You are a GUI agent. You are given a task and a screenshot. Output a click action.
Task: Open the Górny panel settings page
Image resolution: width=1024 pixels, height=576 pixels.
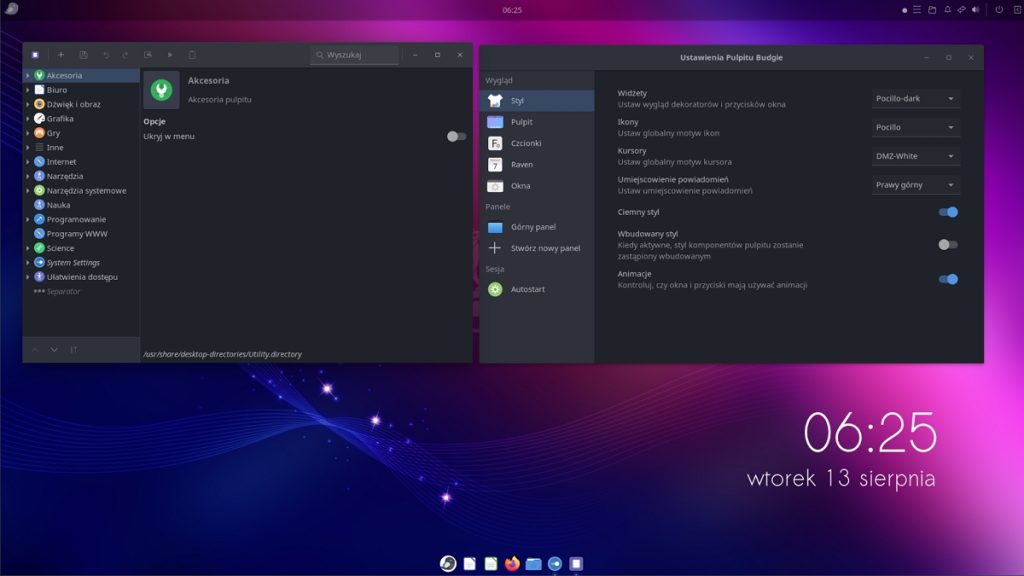533,227
